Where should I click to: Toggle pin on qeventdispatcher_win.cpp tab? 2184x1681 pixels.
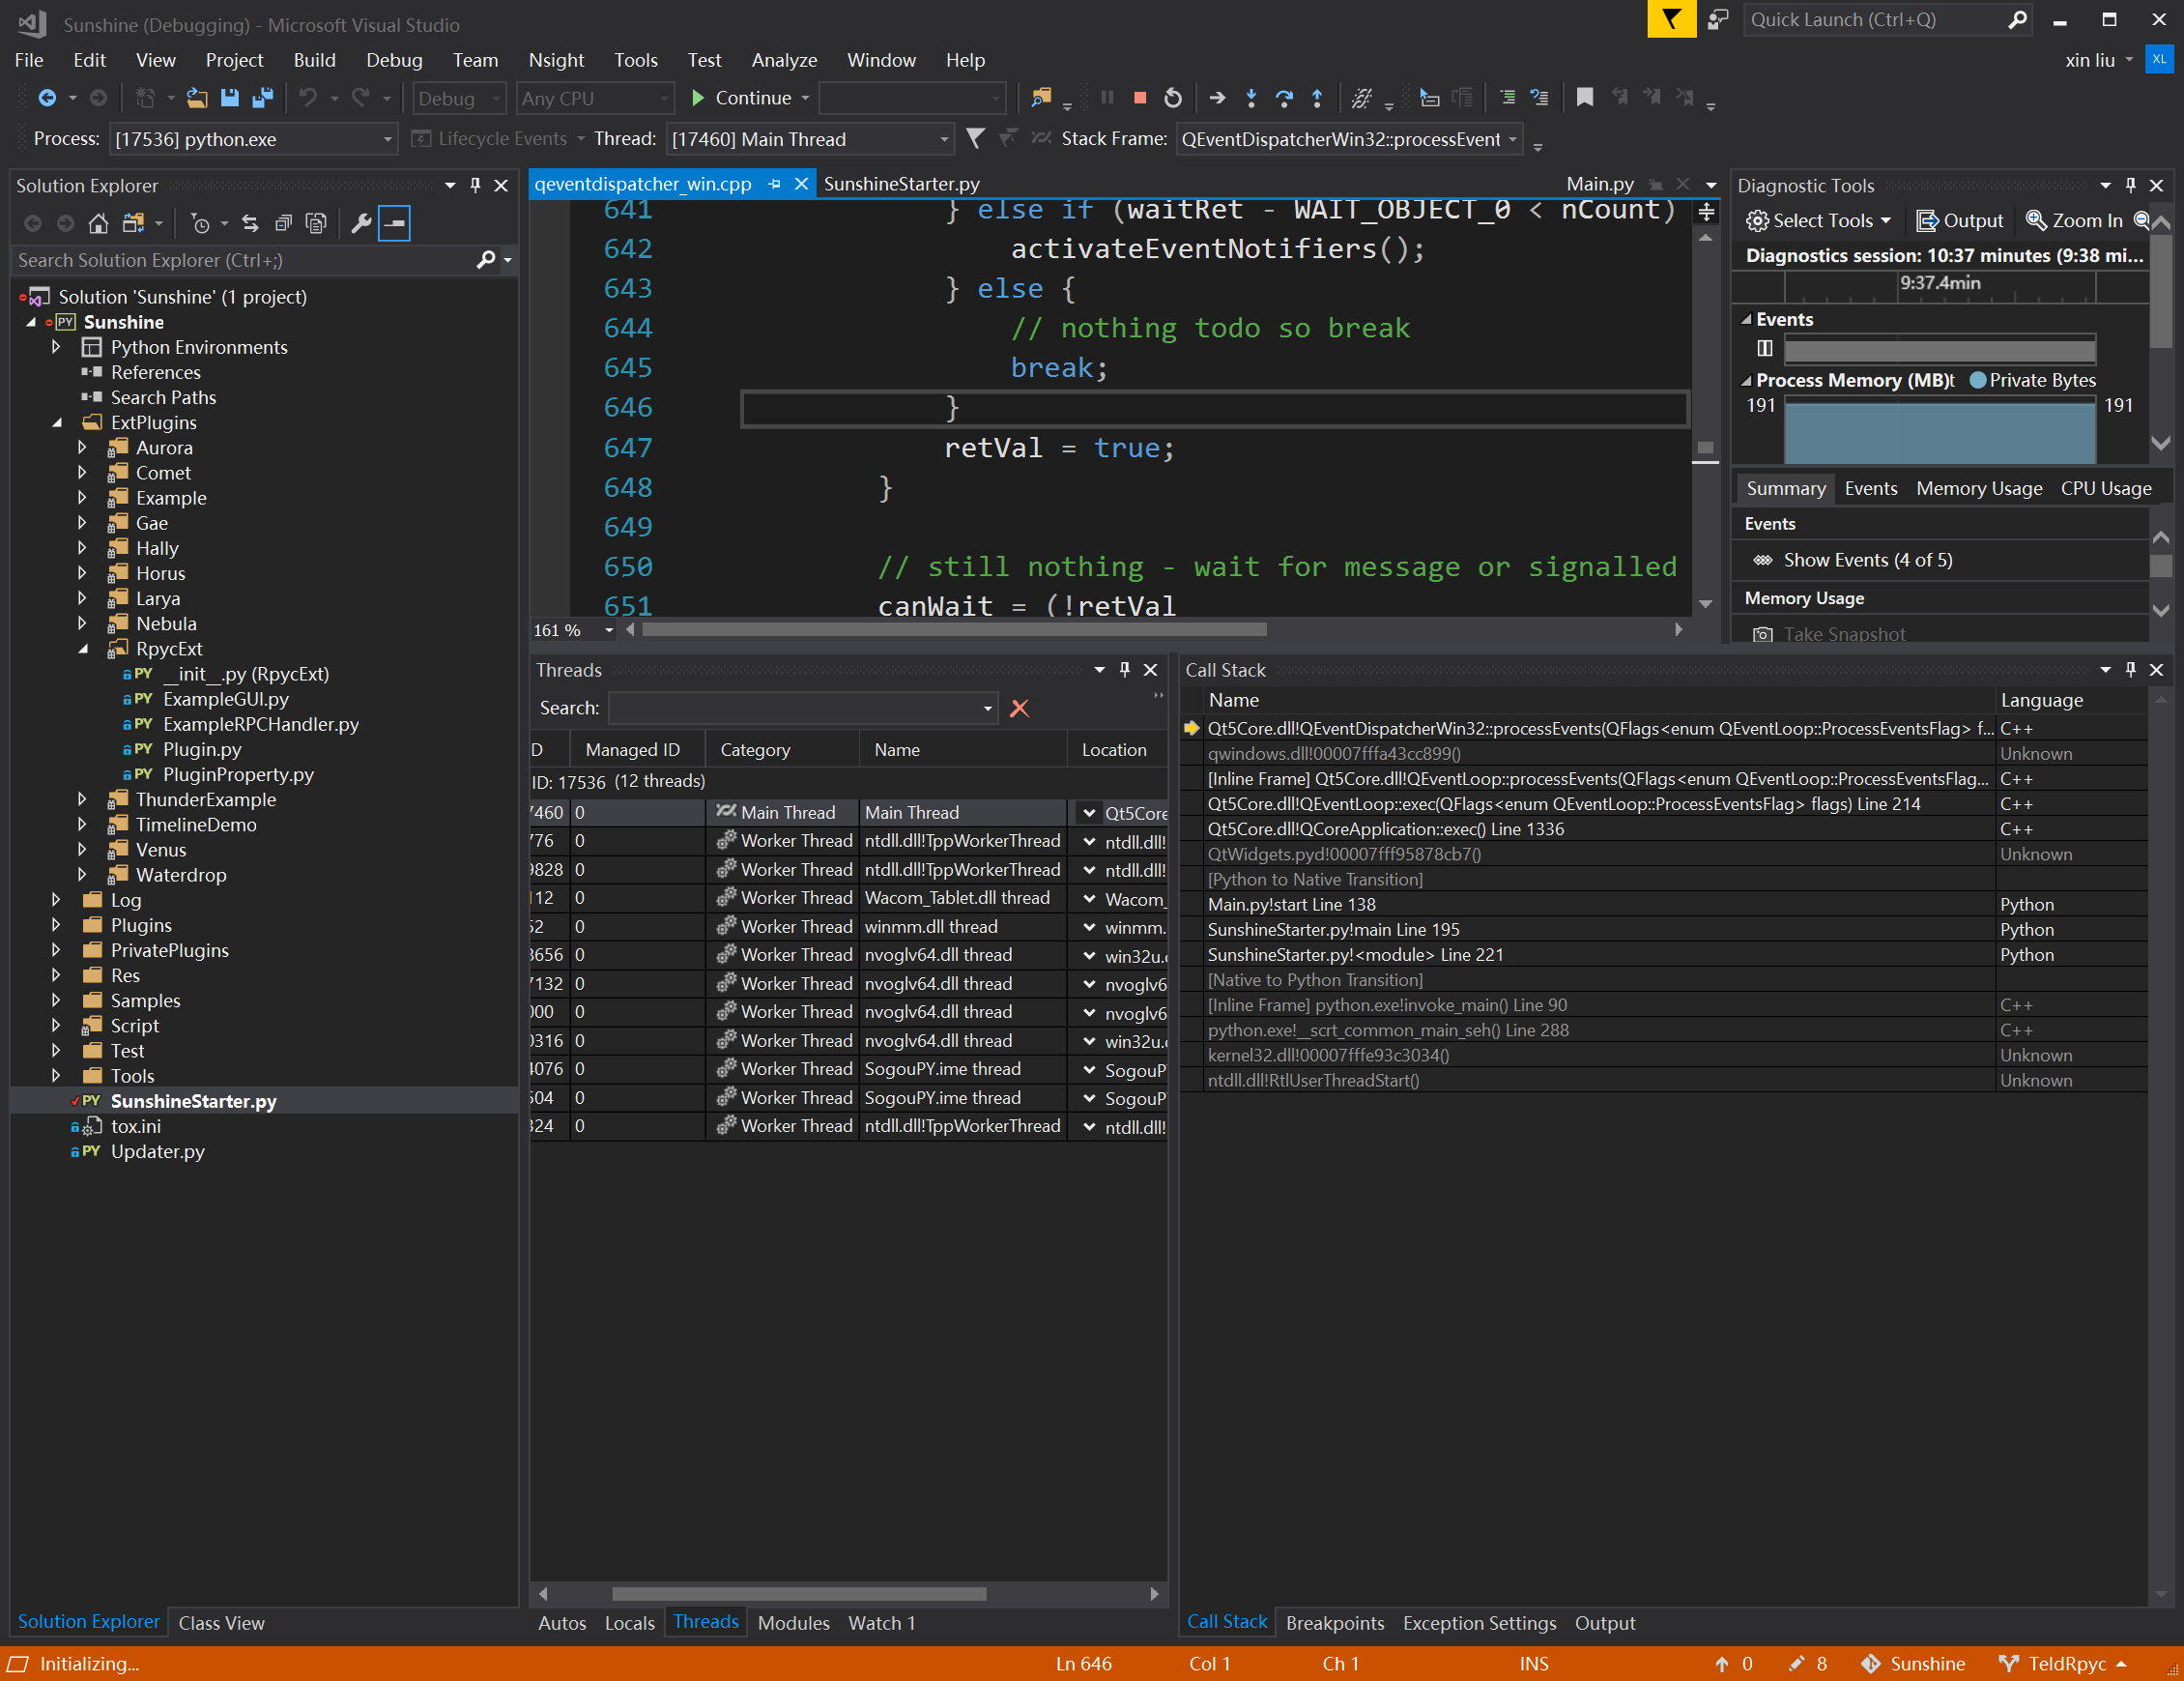click(x=774, y=184)
